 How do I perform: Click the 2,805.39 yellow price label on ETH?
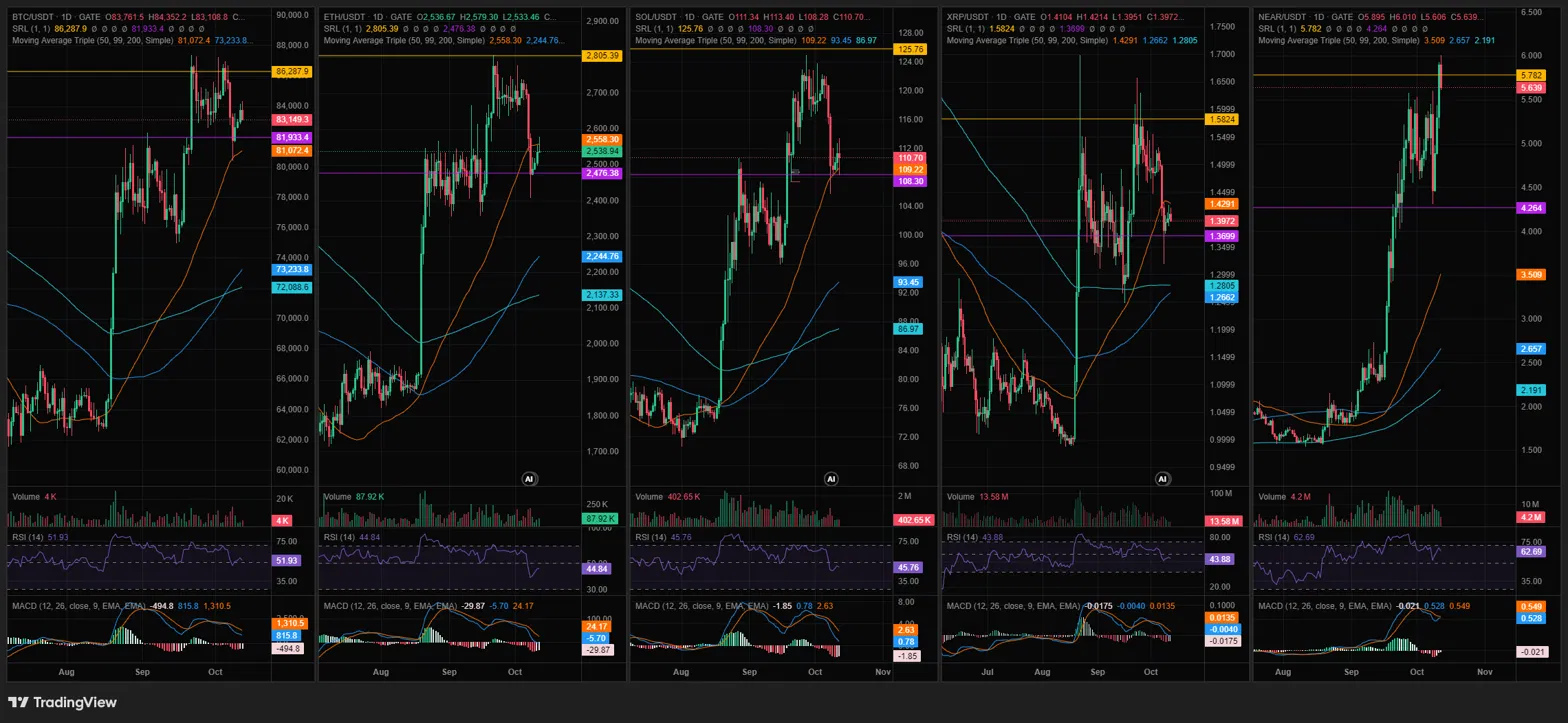pos(602,56)
